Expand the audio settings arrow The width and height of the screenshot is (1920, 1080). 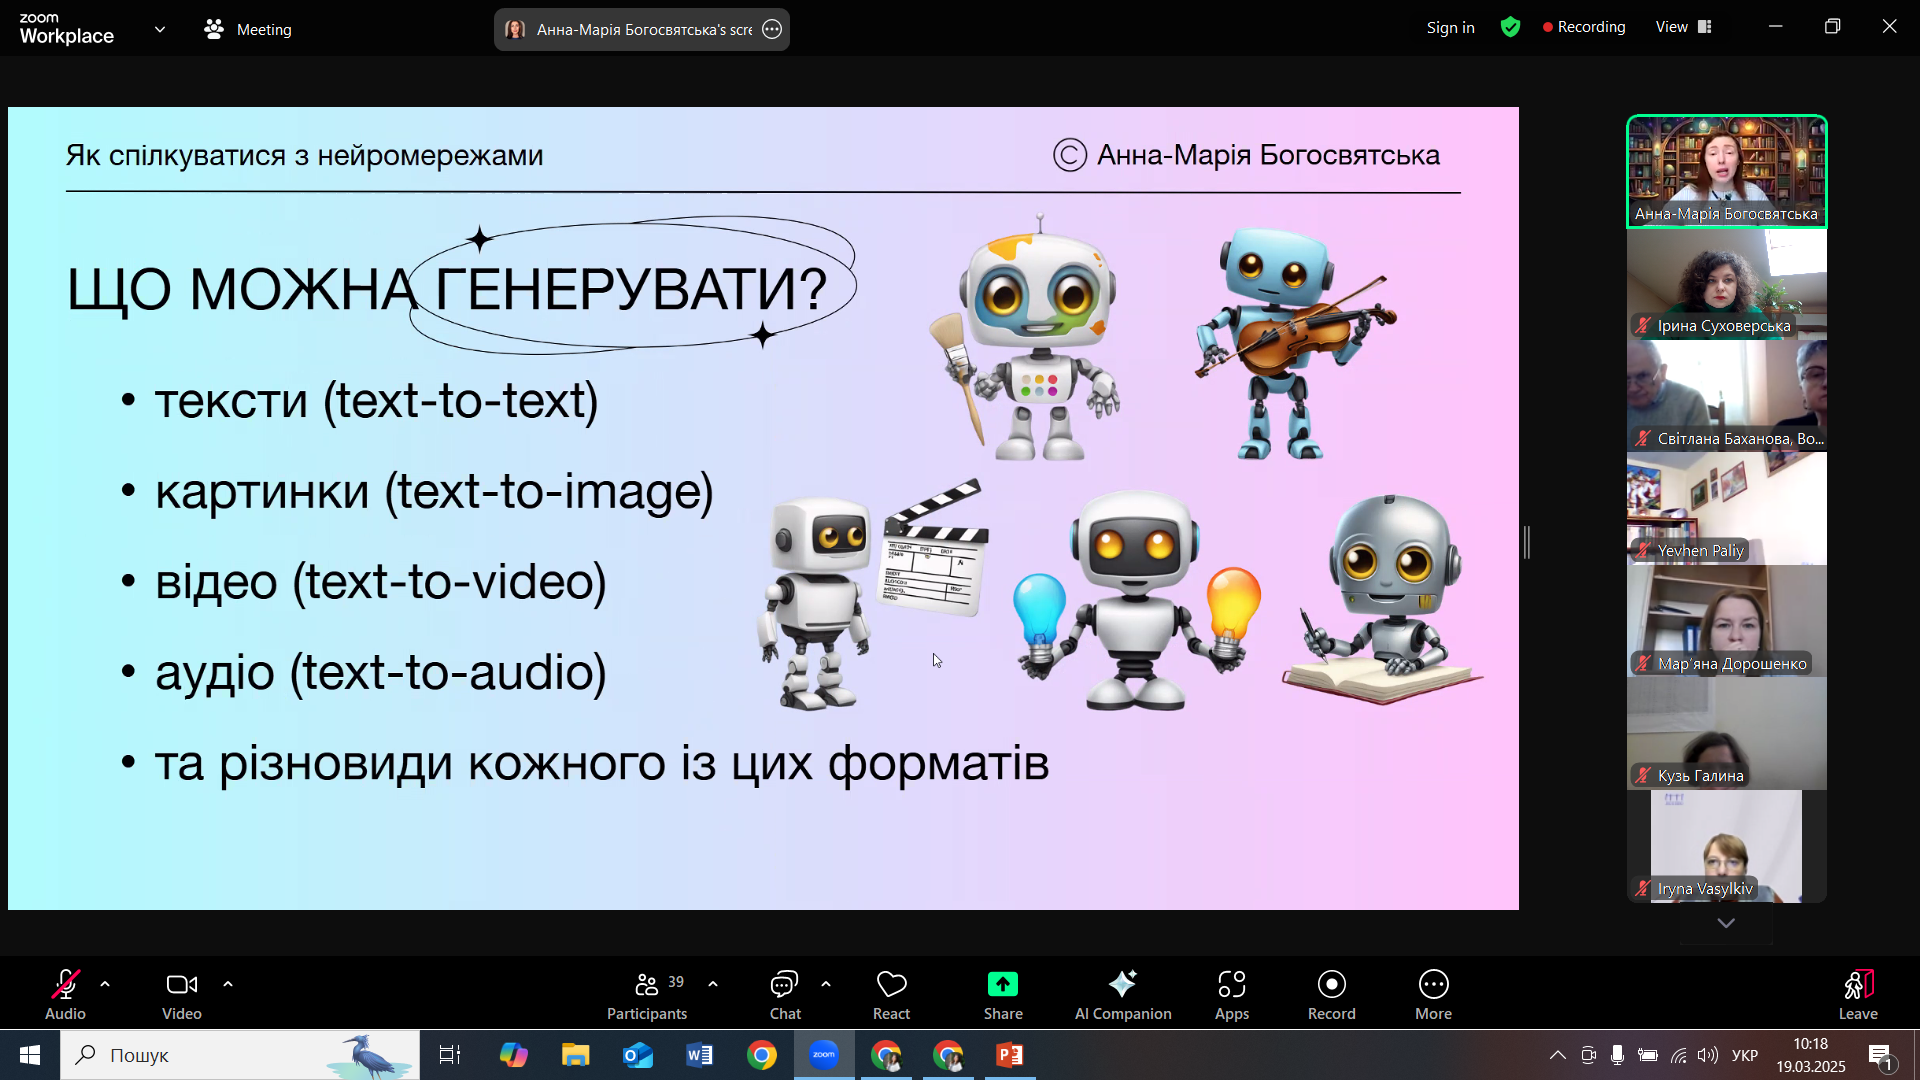click(105, 985)
